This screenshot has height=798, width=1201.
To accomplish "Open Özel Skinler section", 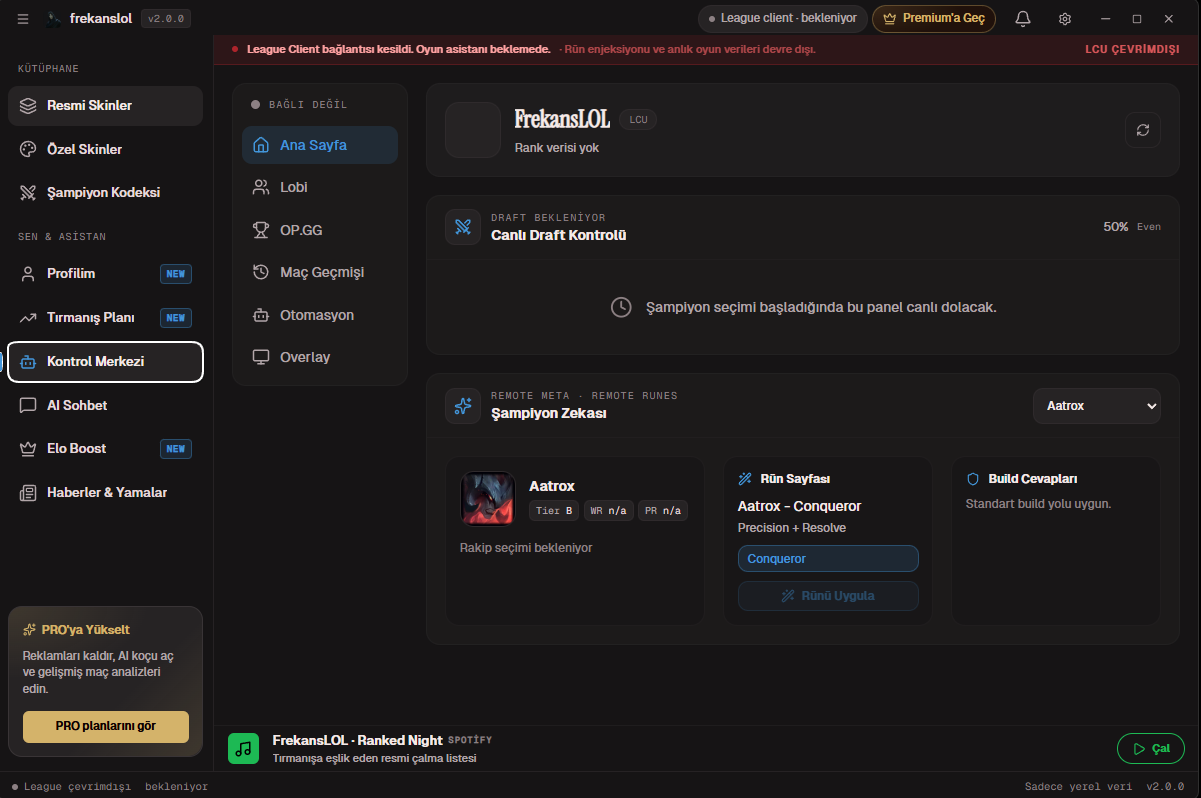I will click(105, 149).
